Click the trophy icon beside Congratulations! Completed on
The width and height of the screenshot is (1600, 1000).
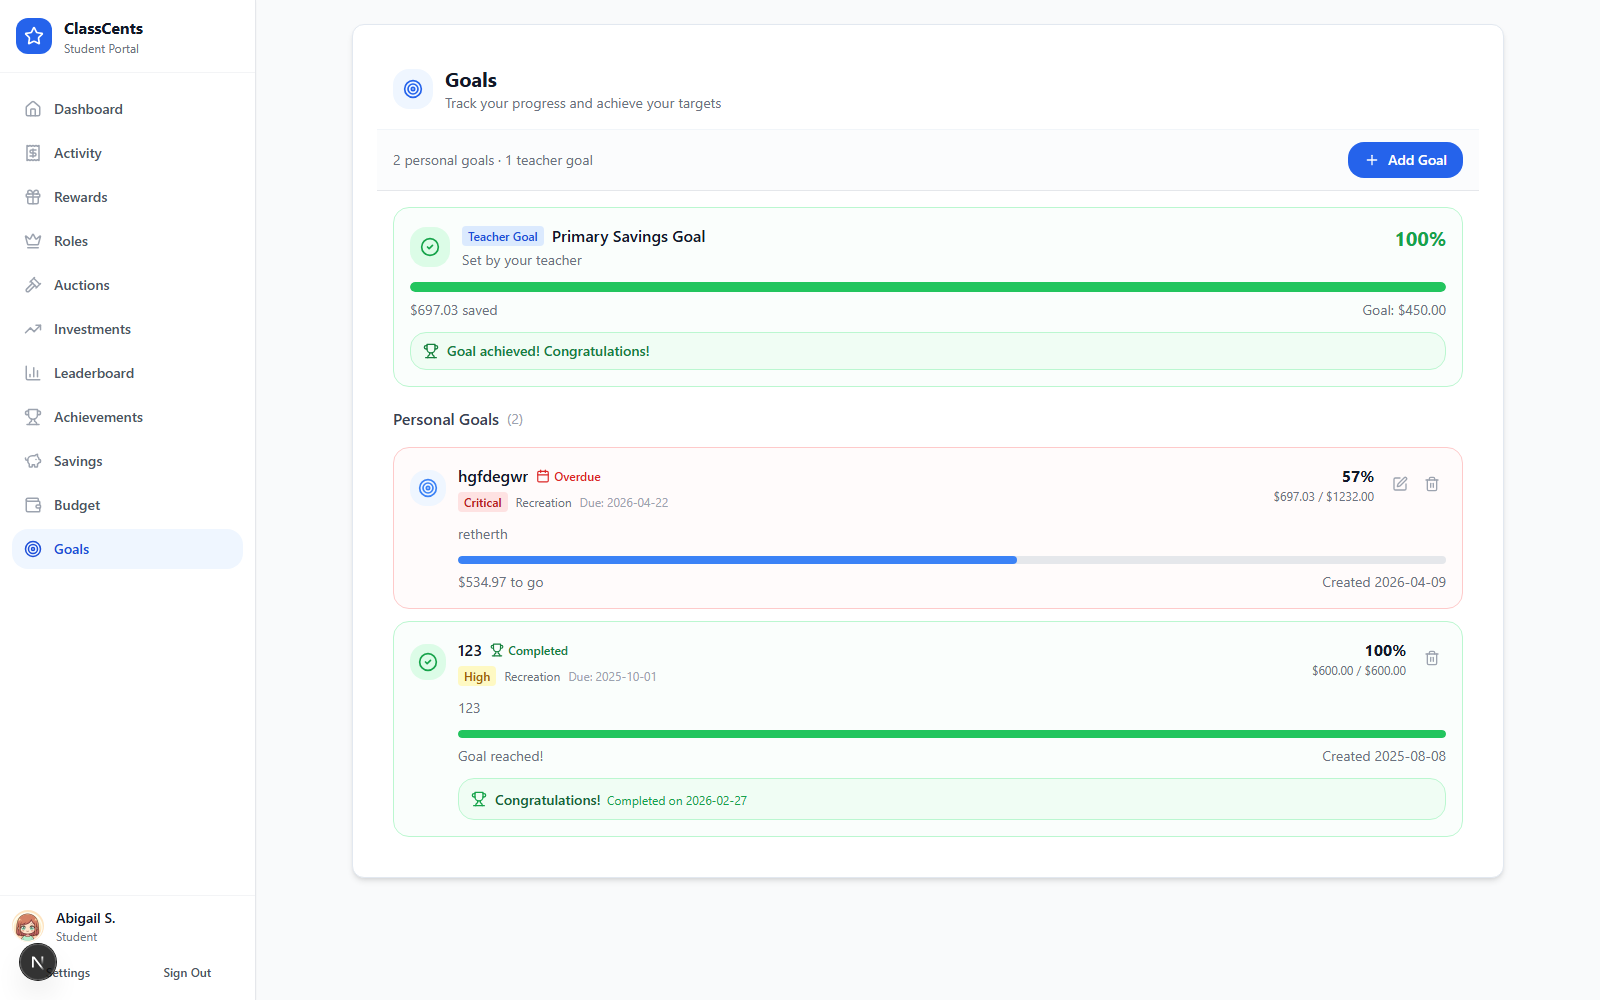click(479, 800)
